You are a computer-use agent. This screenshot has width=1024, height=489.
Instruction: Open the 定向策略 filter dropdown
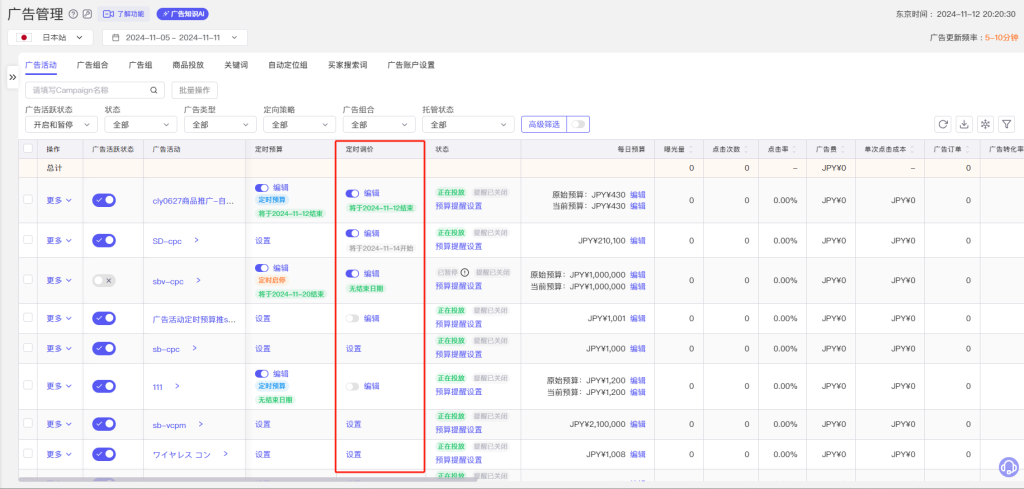point(300,125)
